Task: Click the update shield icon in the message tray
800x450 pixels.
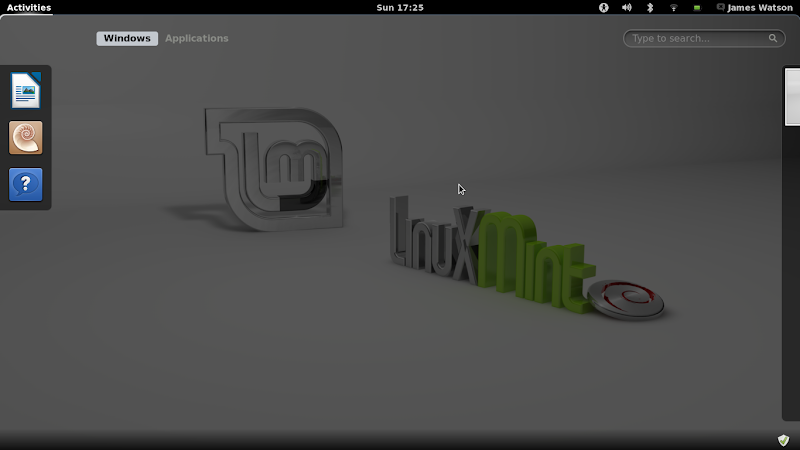Action: click(x=783, y=440)
